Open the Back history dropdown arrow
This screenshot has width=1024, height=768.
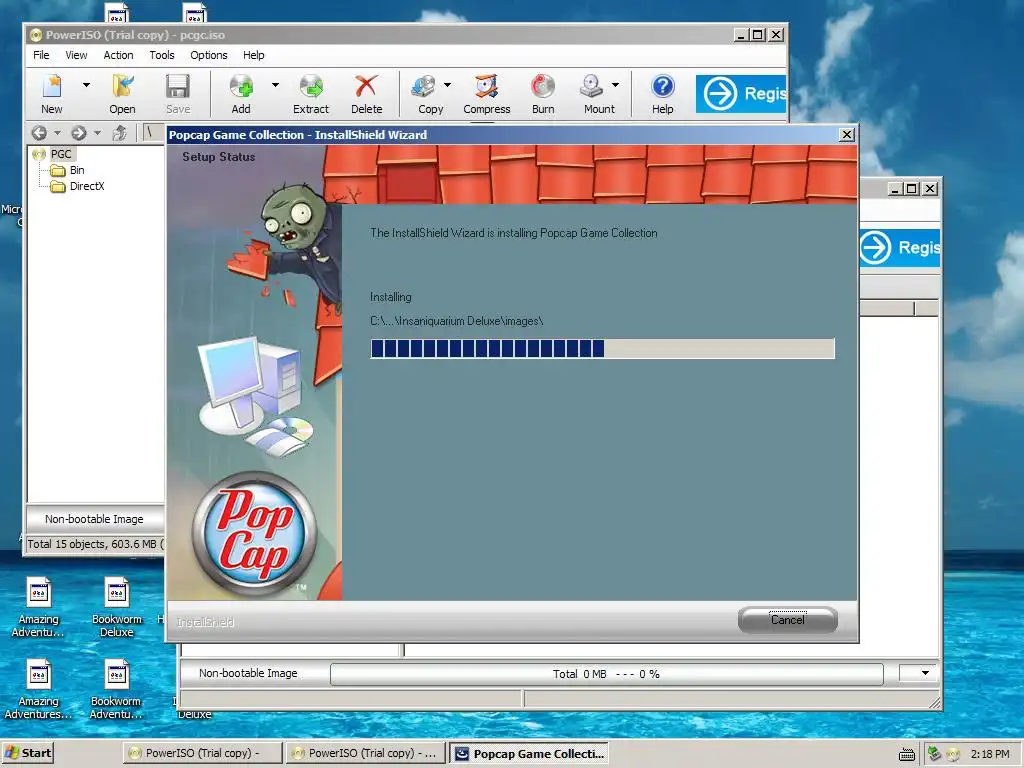pyautogui.click(x=57, y=133)
